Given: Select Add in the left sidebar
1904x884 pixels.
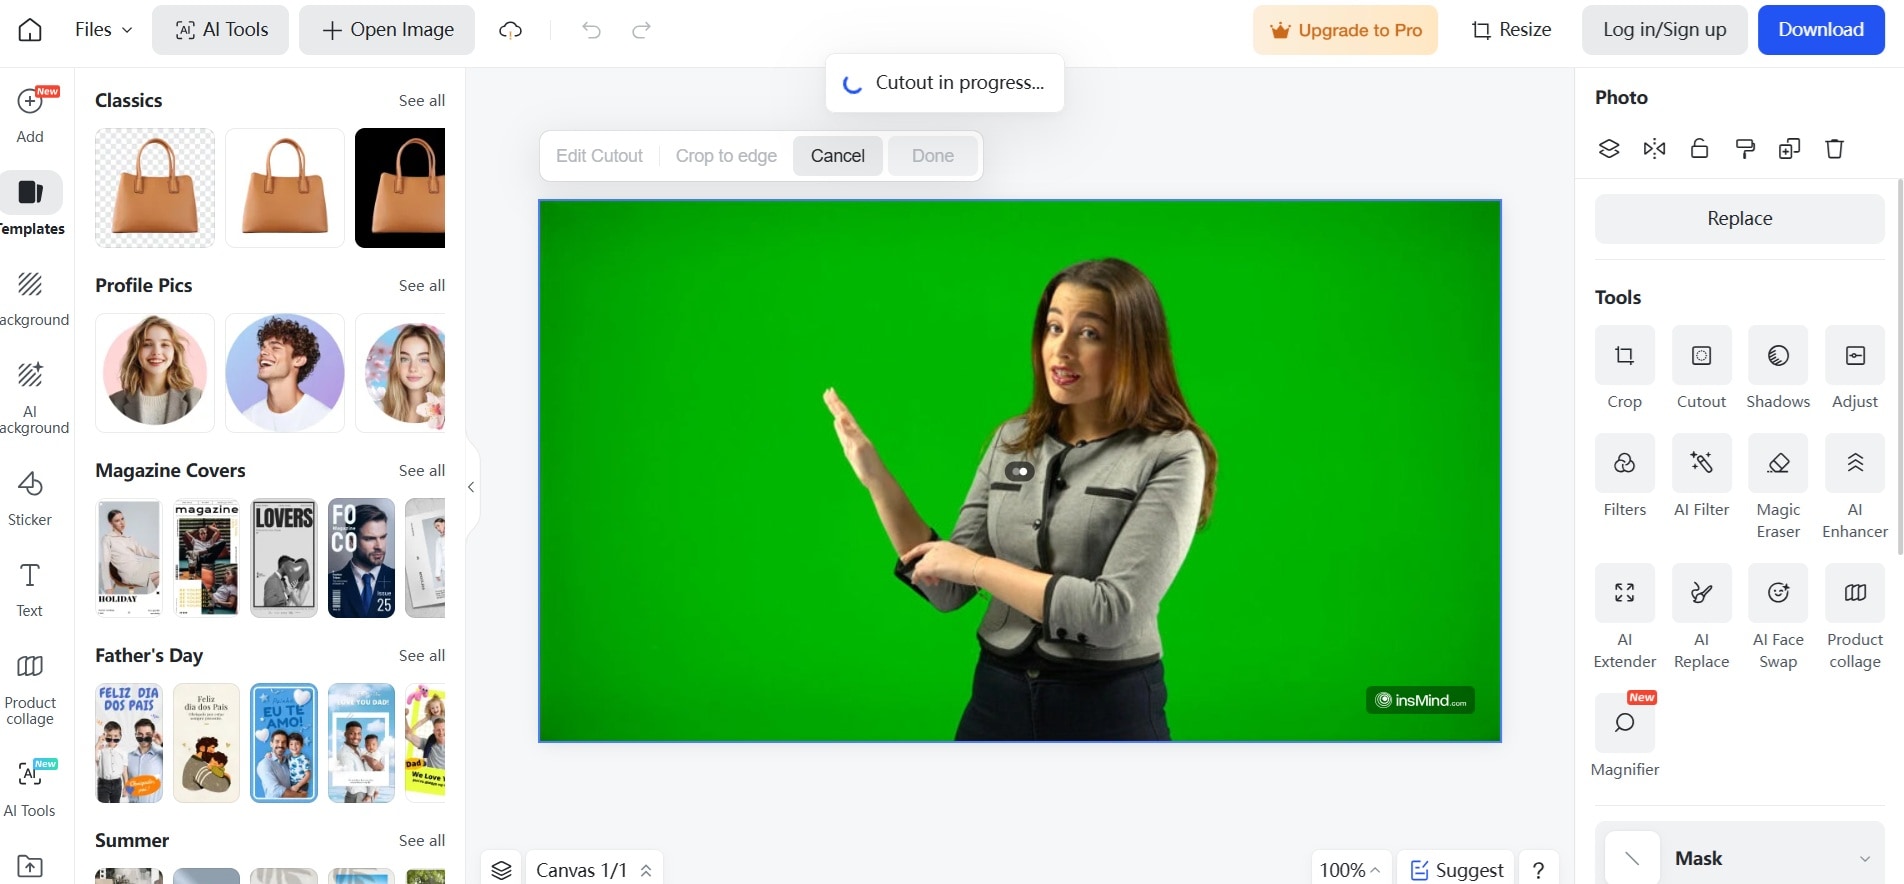Looking at the screenshot, I should pos(30,115).
